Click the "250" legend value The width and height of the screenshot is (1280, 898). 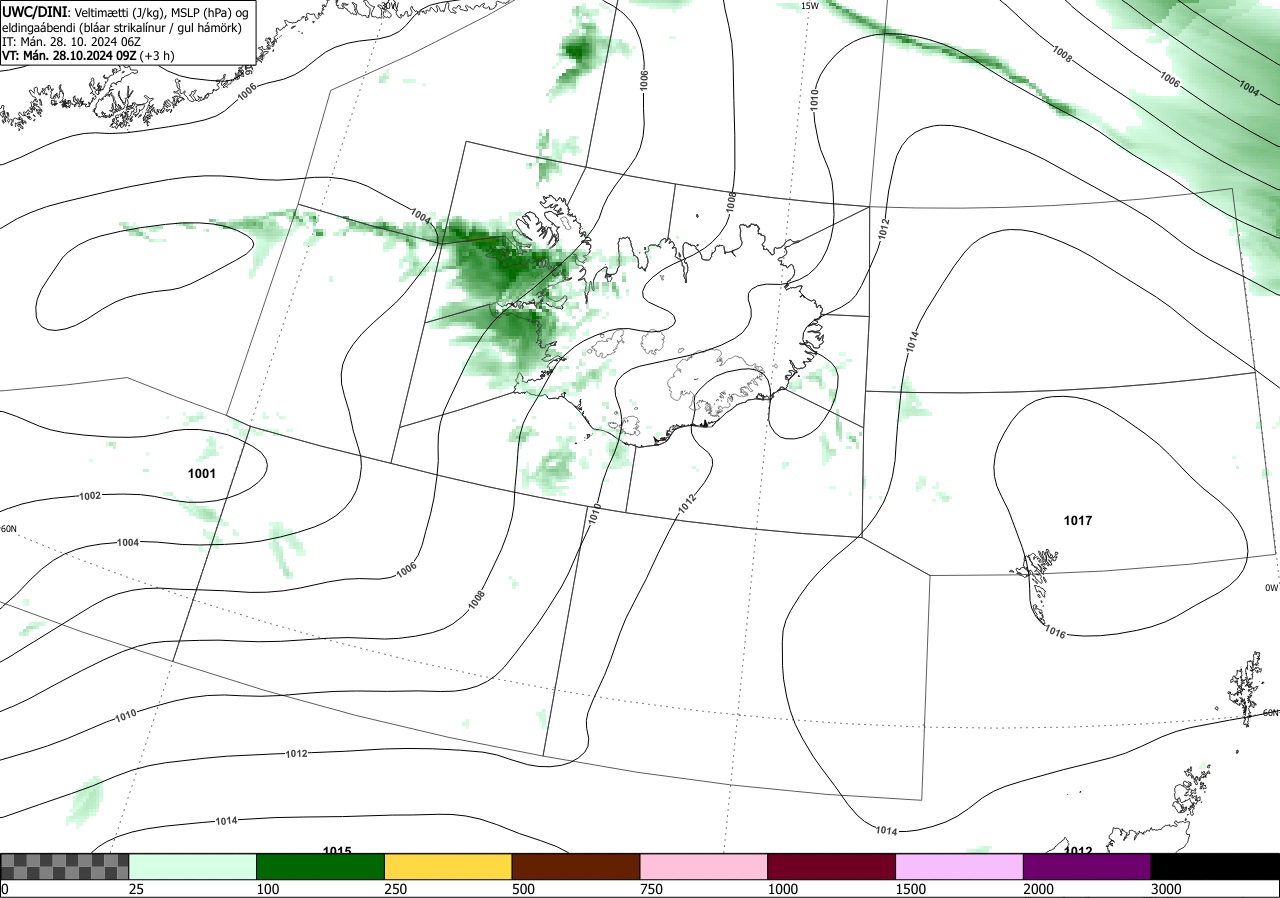(395, 889)
